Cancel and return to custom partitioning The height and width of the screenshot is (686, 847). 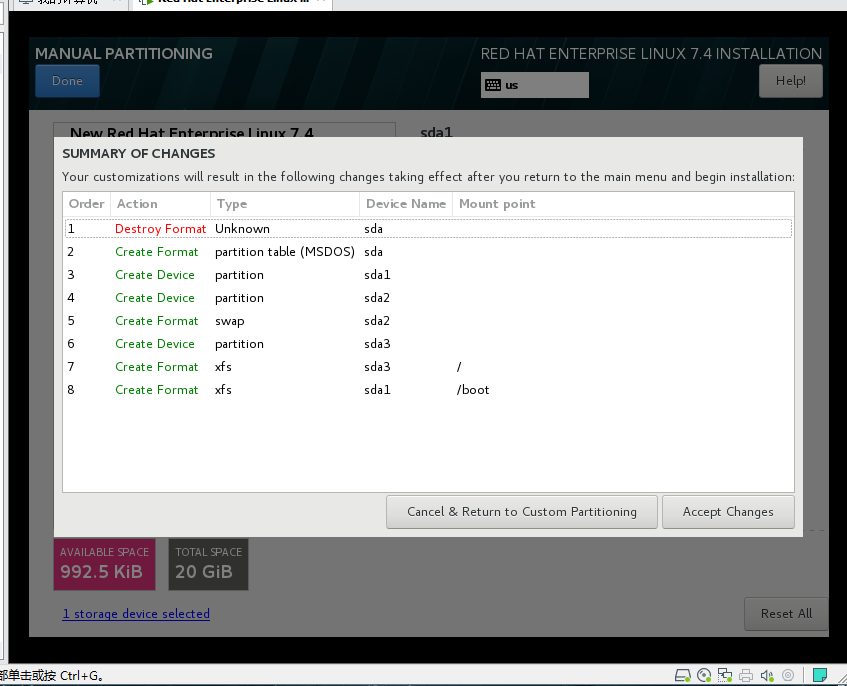tap(522, 512)
